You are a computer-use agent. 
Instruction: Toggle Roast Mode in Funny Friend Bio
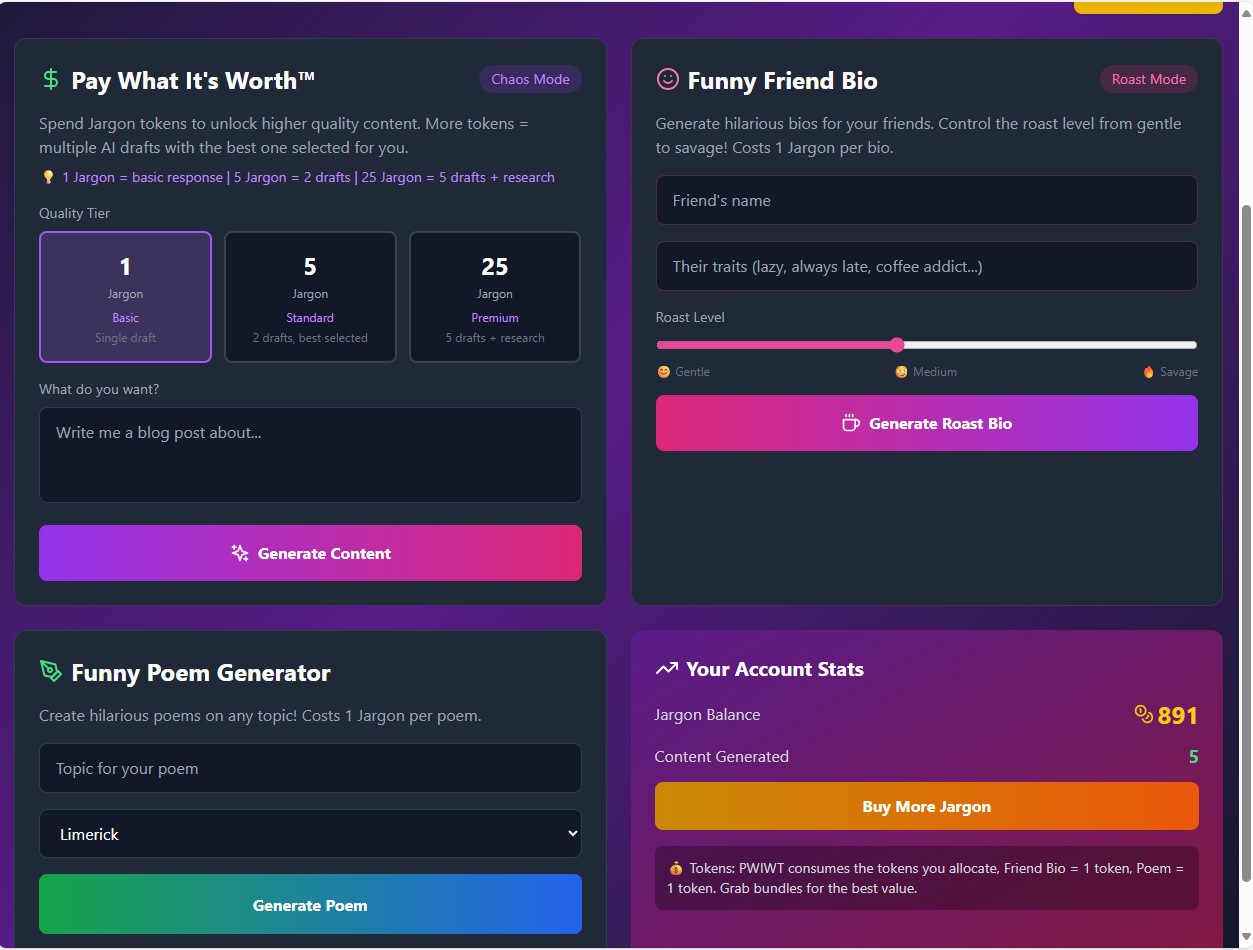tap(1148, 78)
